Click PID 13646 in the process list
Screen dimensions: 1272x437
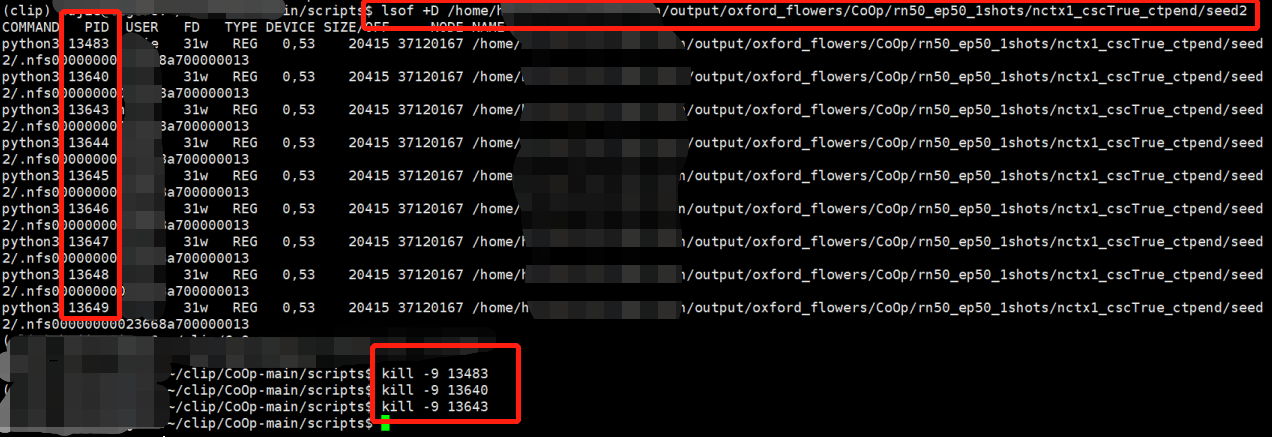(89, 209)
